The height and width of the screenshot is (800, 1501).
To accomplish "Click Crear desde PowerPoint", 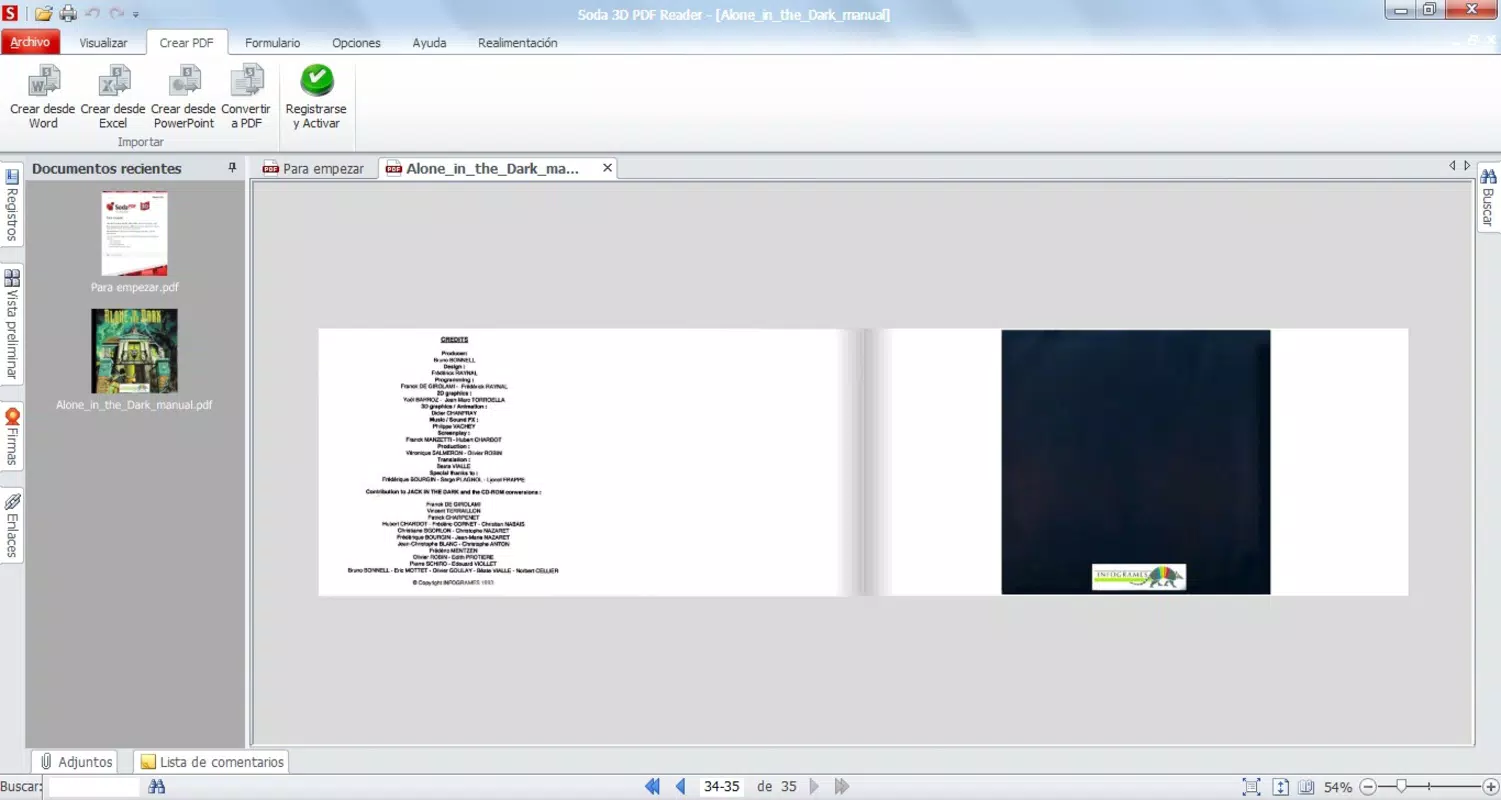I will pos(184,97).
